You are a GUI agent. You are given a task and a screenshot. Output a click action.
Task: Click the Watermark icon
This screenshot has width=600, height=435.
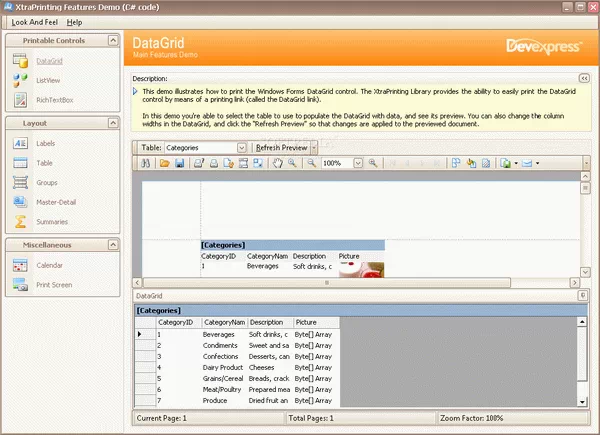pyautogui.click(x=486, y=163)
